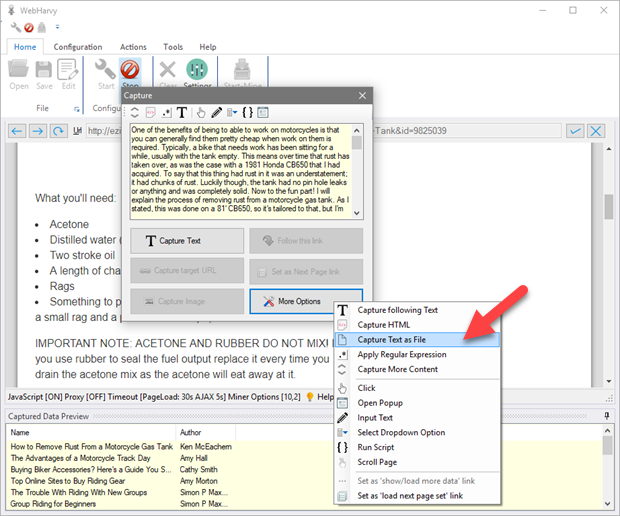Click the Capture HTML icon in Capture toolbar

(x=151, y=113)
